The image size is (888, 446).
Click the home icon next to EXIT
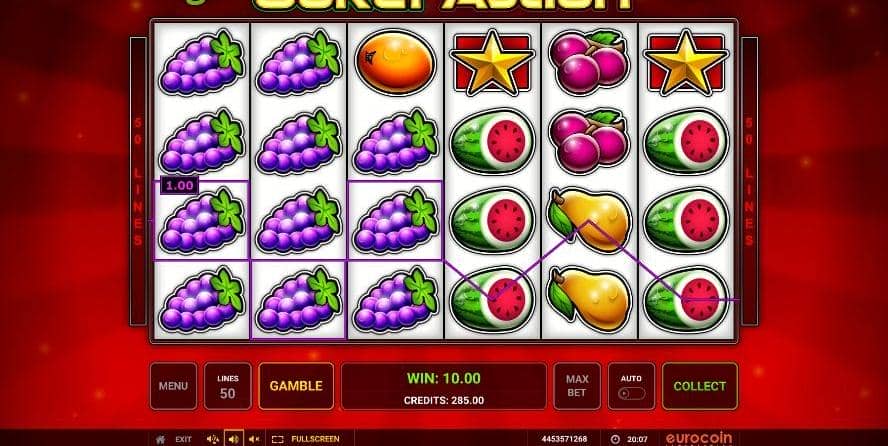pos(161,439)
